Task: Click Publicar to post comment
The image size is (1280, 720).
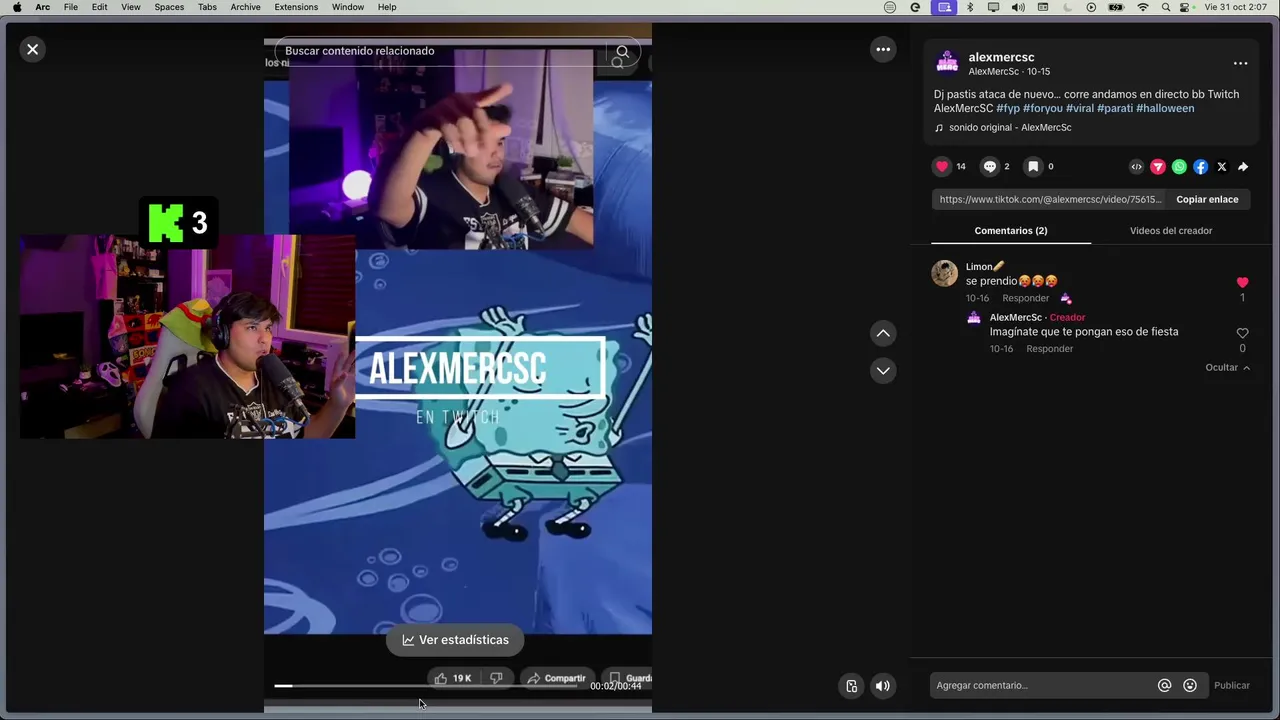Action: click(1232, 686)
